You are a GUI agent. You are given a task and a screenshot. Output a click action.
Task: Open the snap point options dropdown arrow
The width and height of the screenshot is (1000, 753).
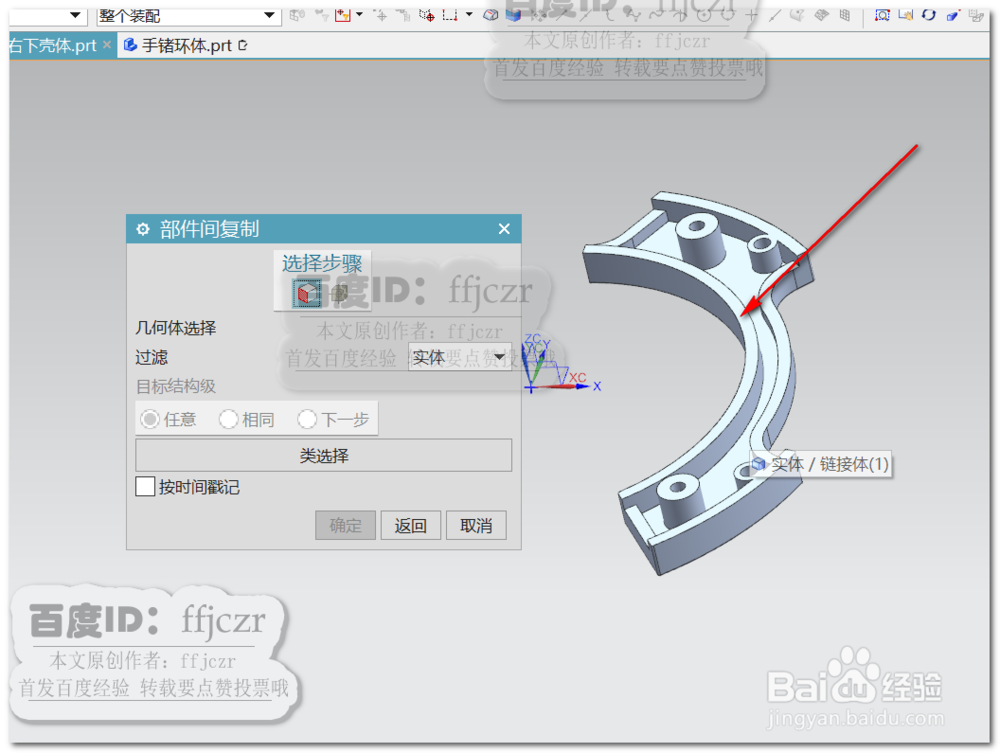point(360,15)
